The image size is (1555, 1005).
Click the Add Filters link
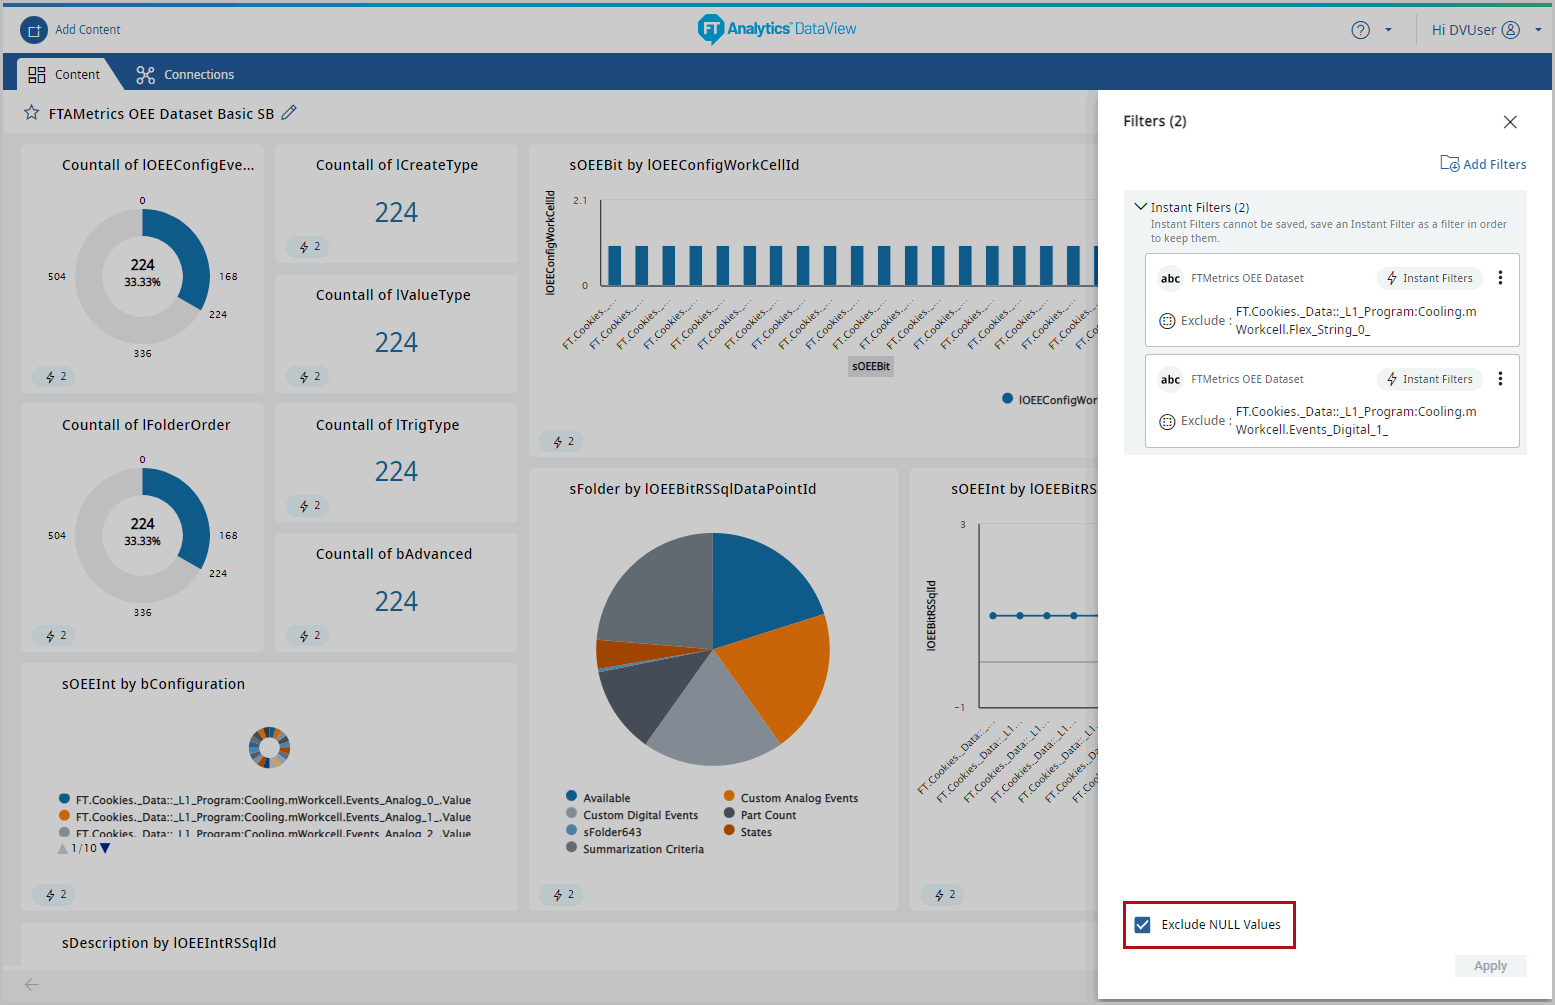click(x=1484, y=164)
